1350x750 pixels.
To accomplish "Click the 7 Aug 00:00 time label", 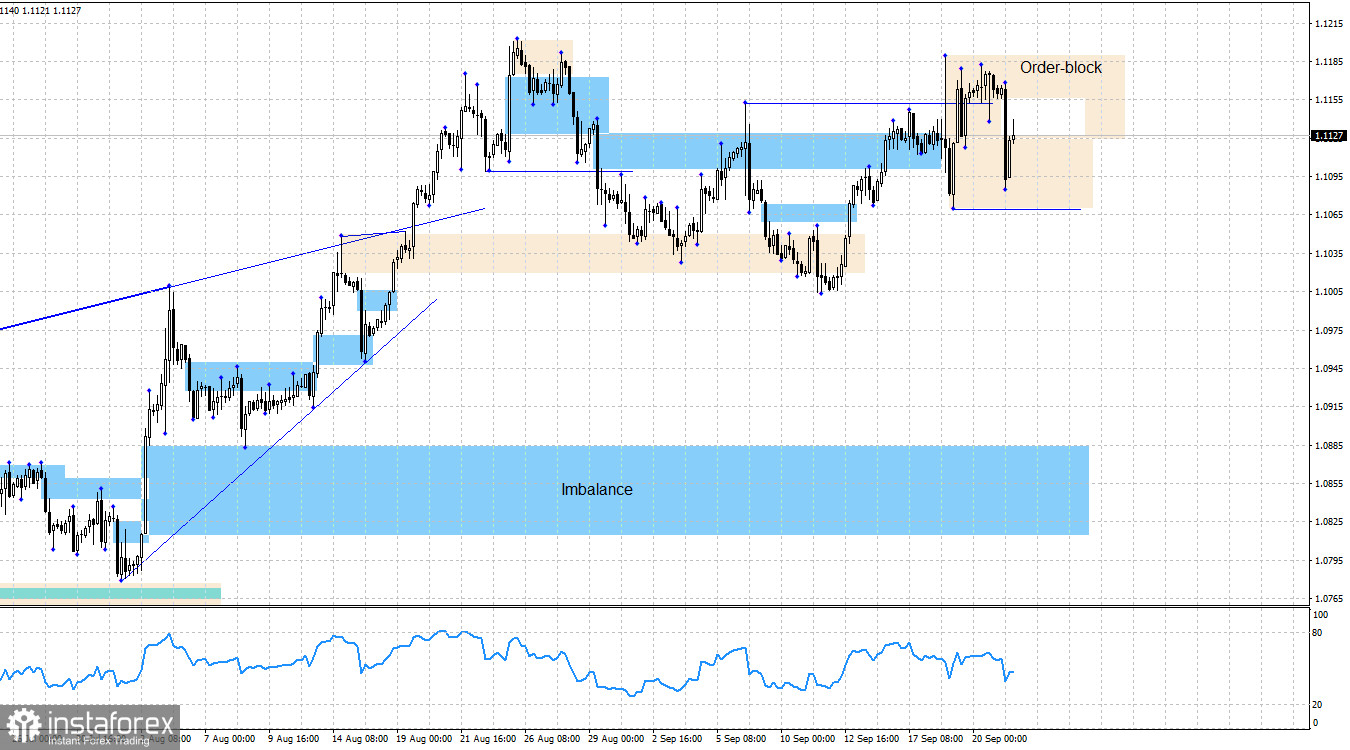I will [x=231, y=739].
